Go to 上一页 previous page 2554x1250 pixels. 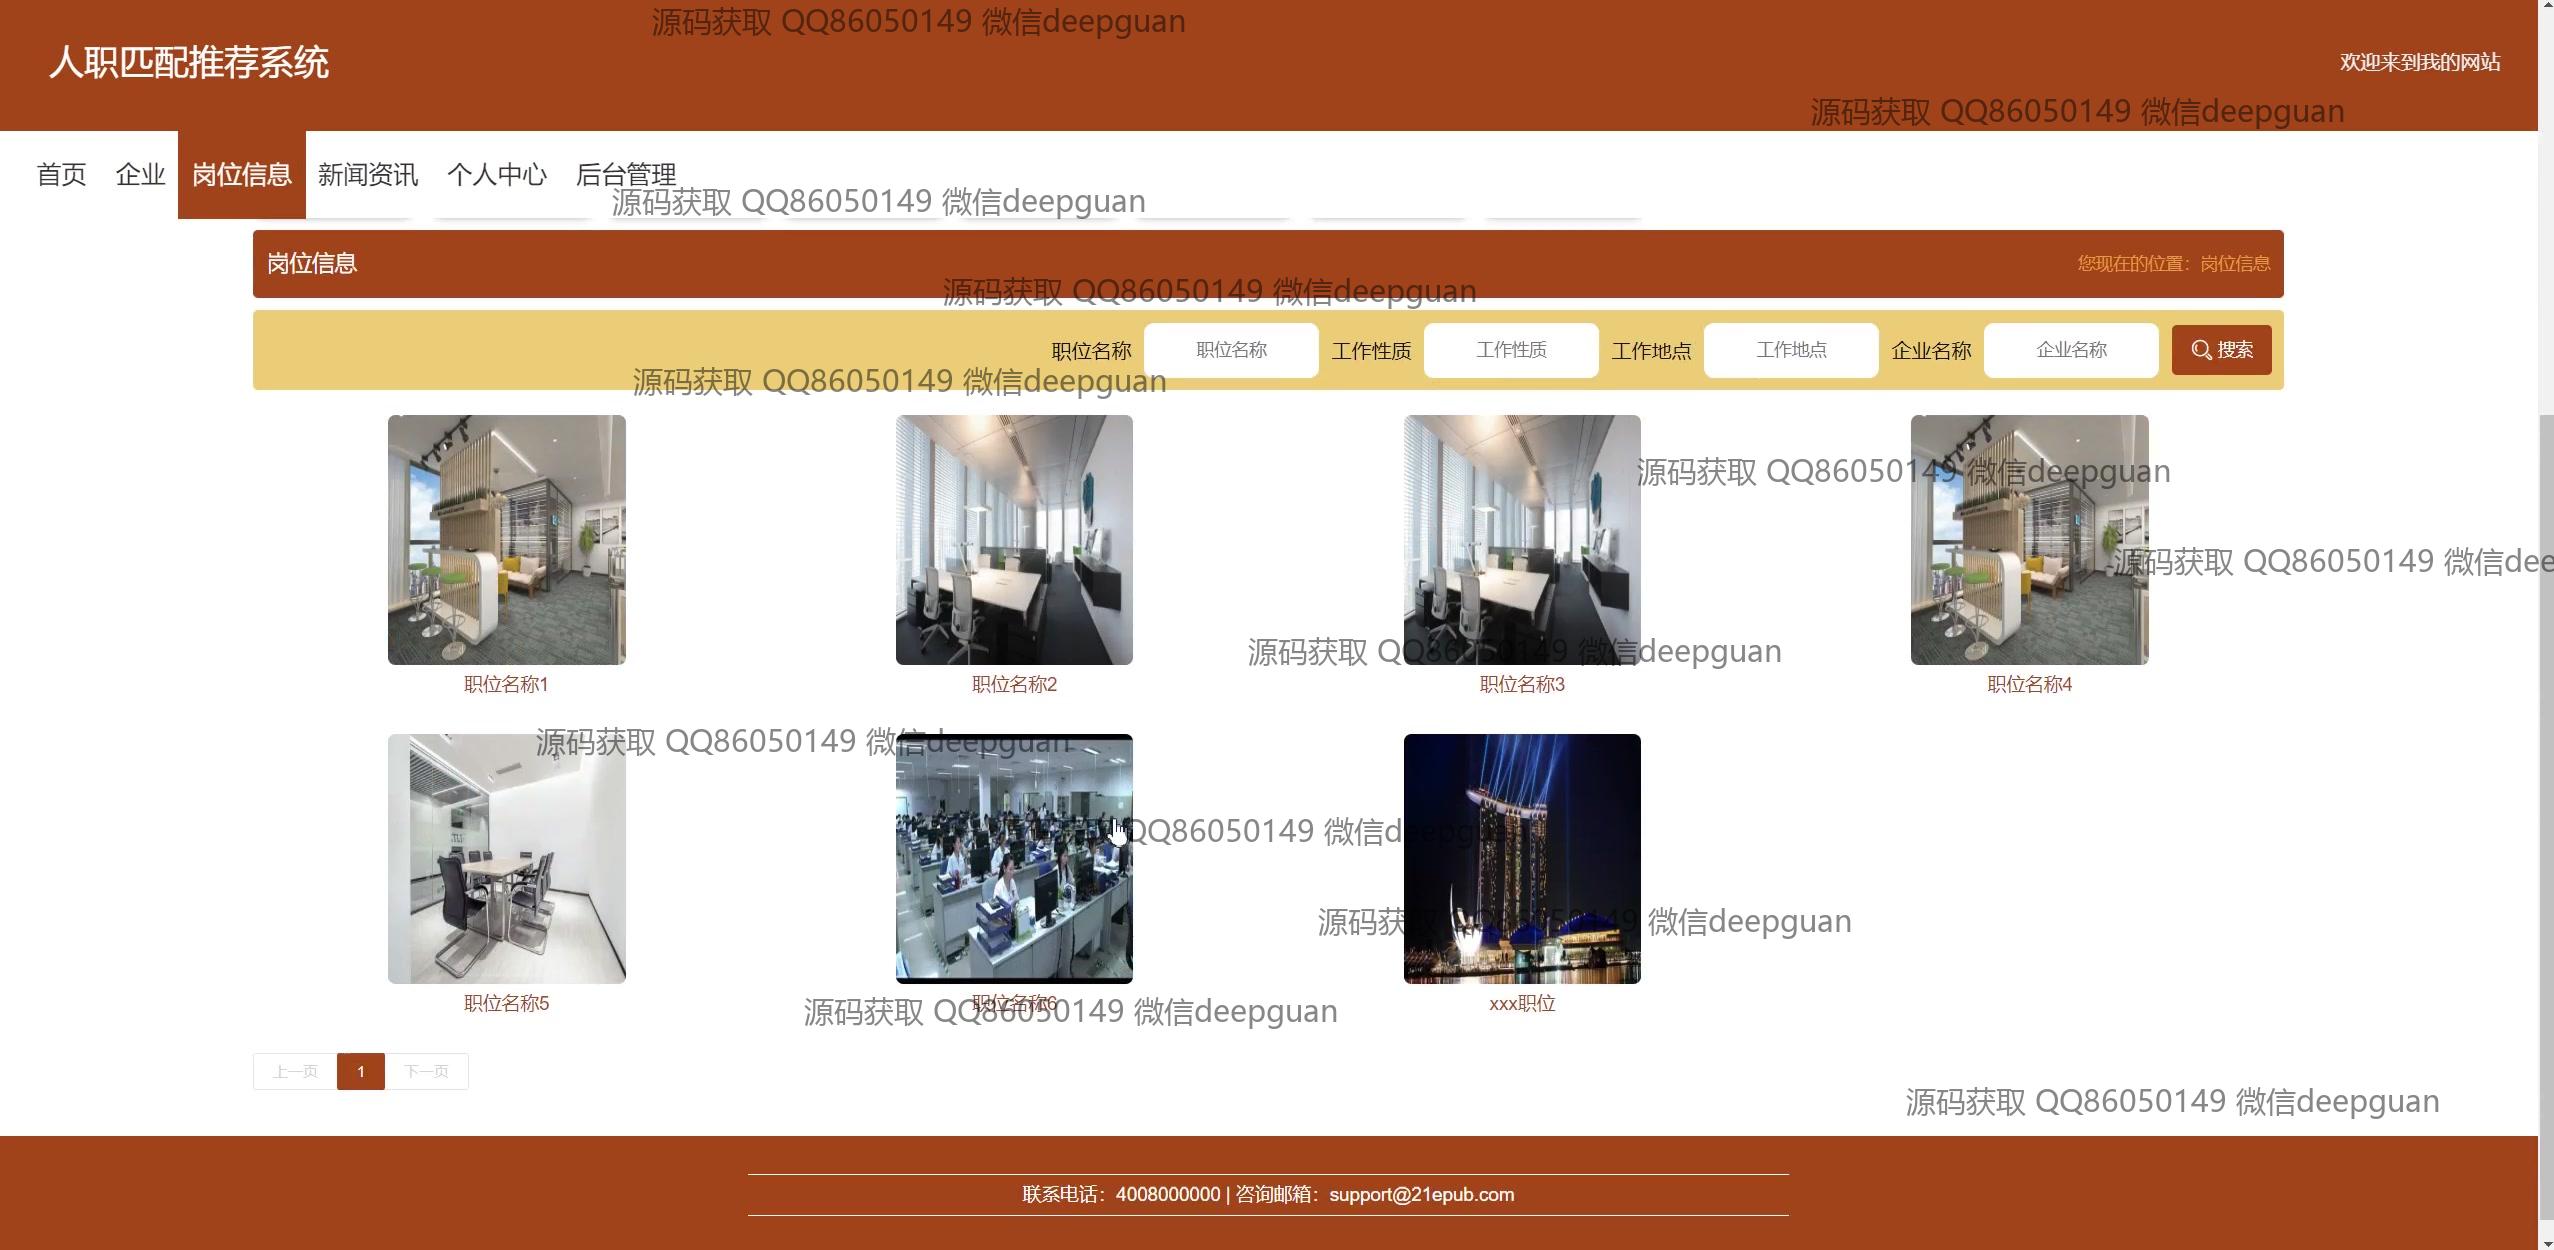coord(295,1072)
